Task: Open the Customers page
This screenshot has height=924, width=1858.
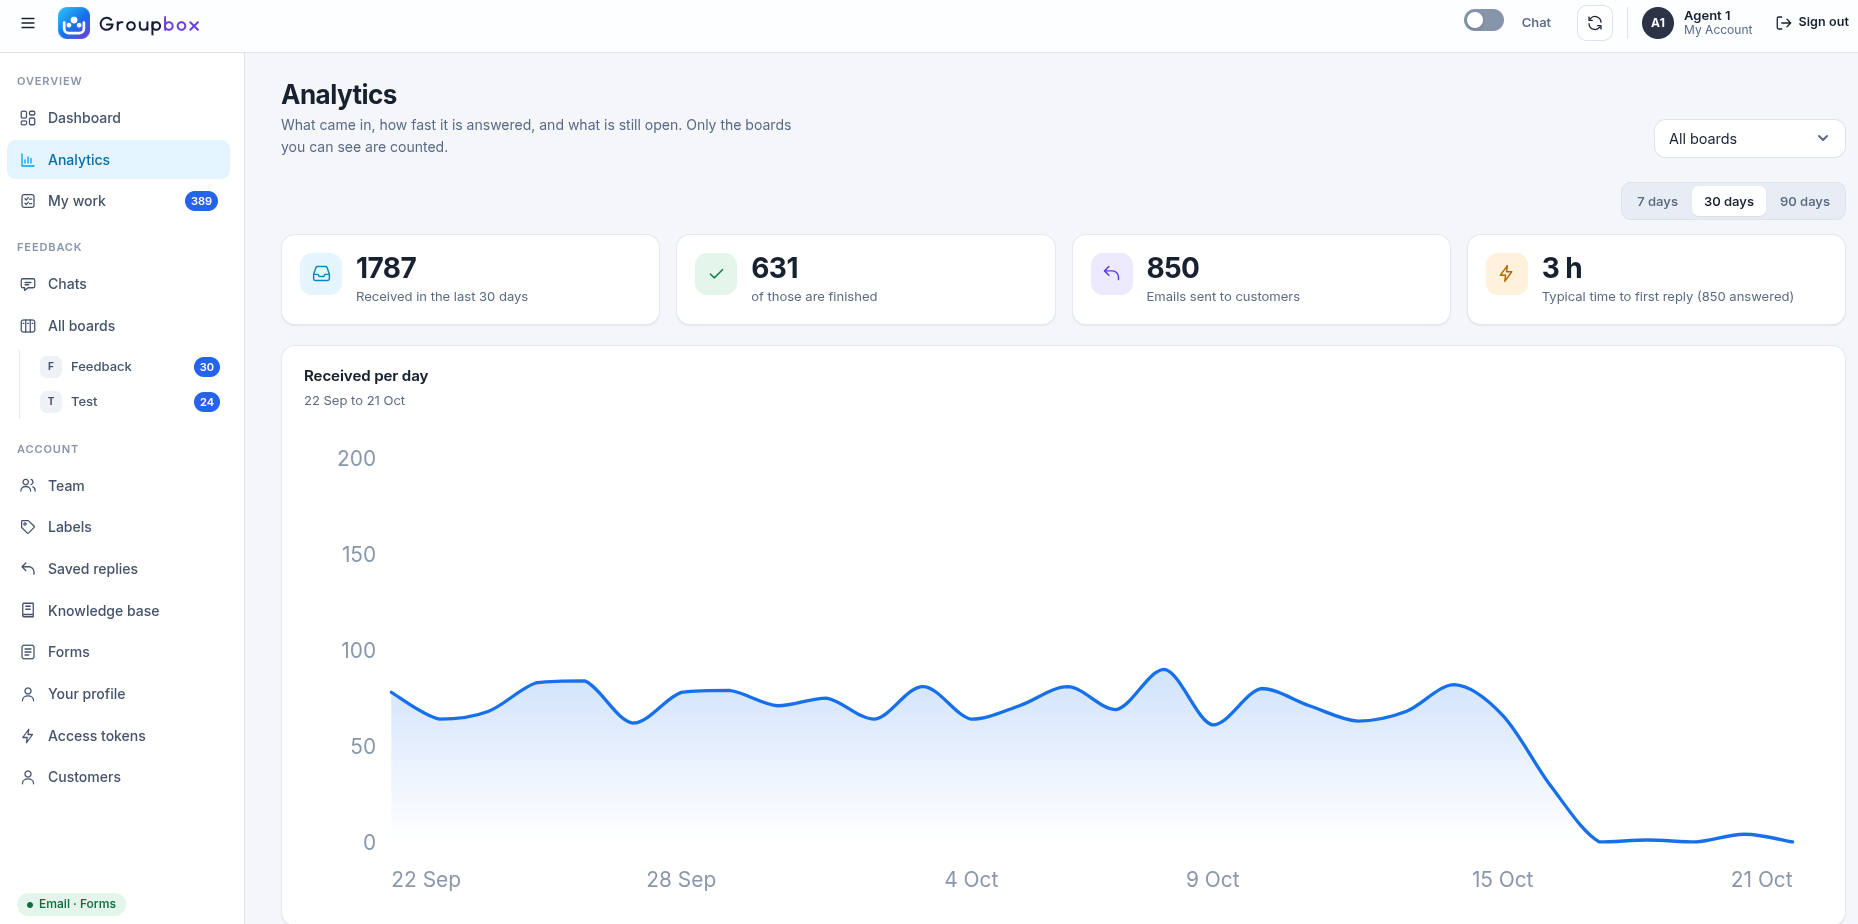Action: point(118,777)
